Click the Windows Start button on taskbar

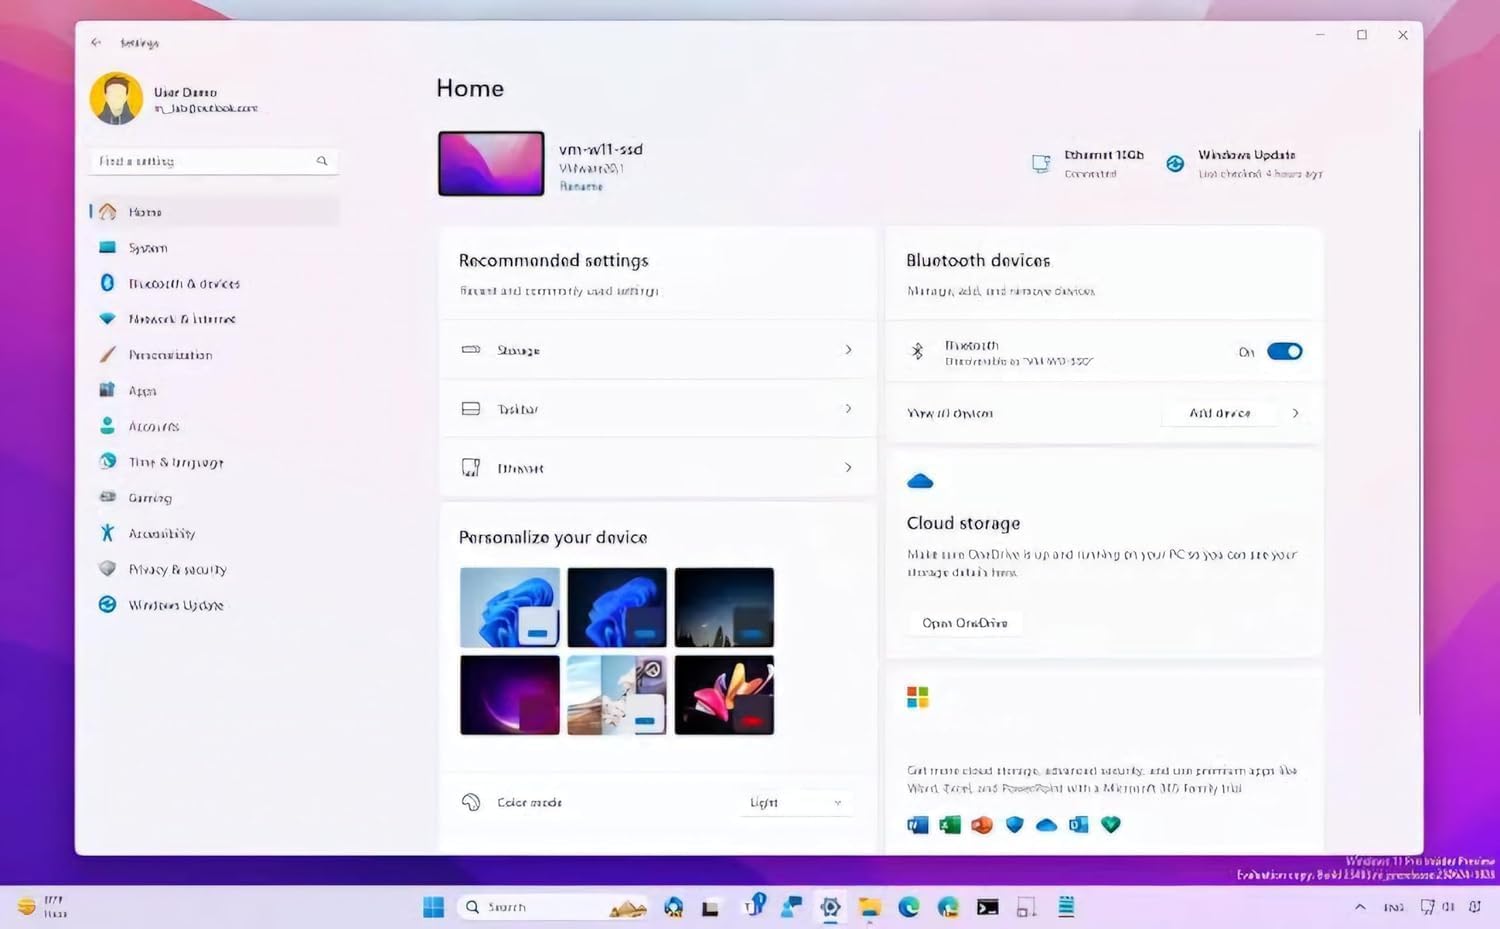point(433,907)
